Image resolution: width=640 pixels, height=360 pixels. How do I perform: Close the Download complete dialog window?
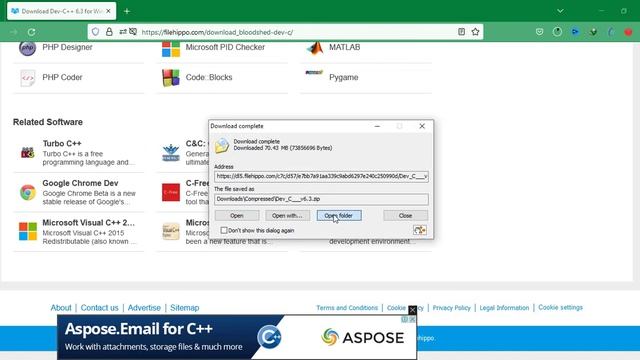click(x=422, y=126)
